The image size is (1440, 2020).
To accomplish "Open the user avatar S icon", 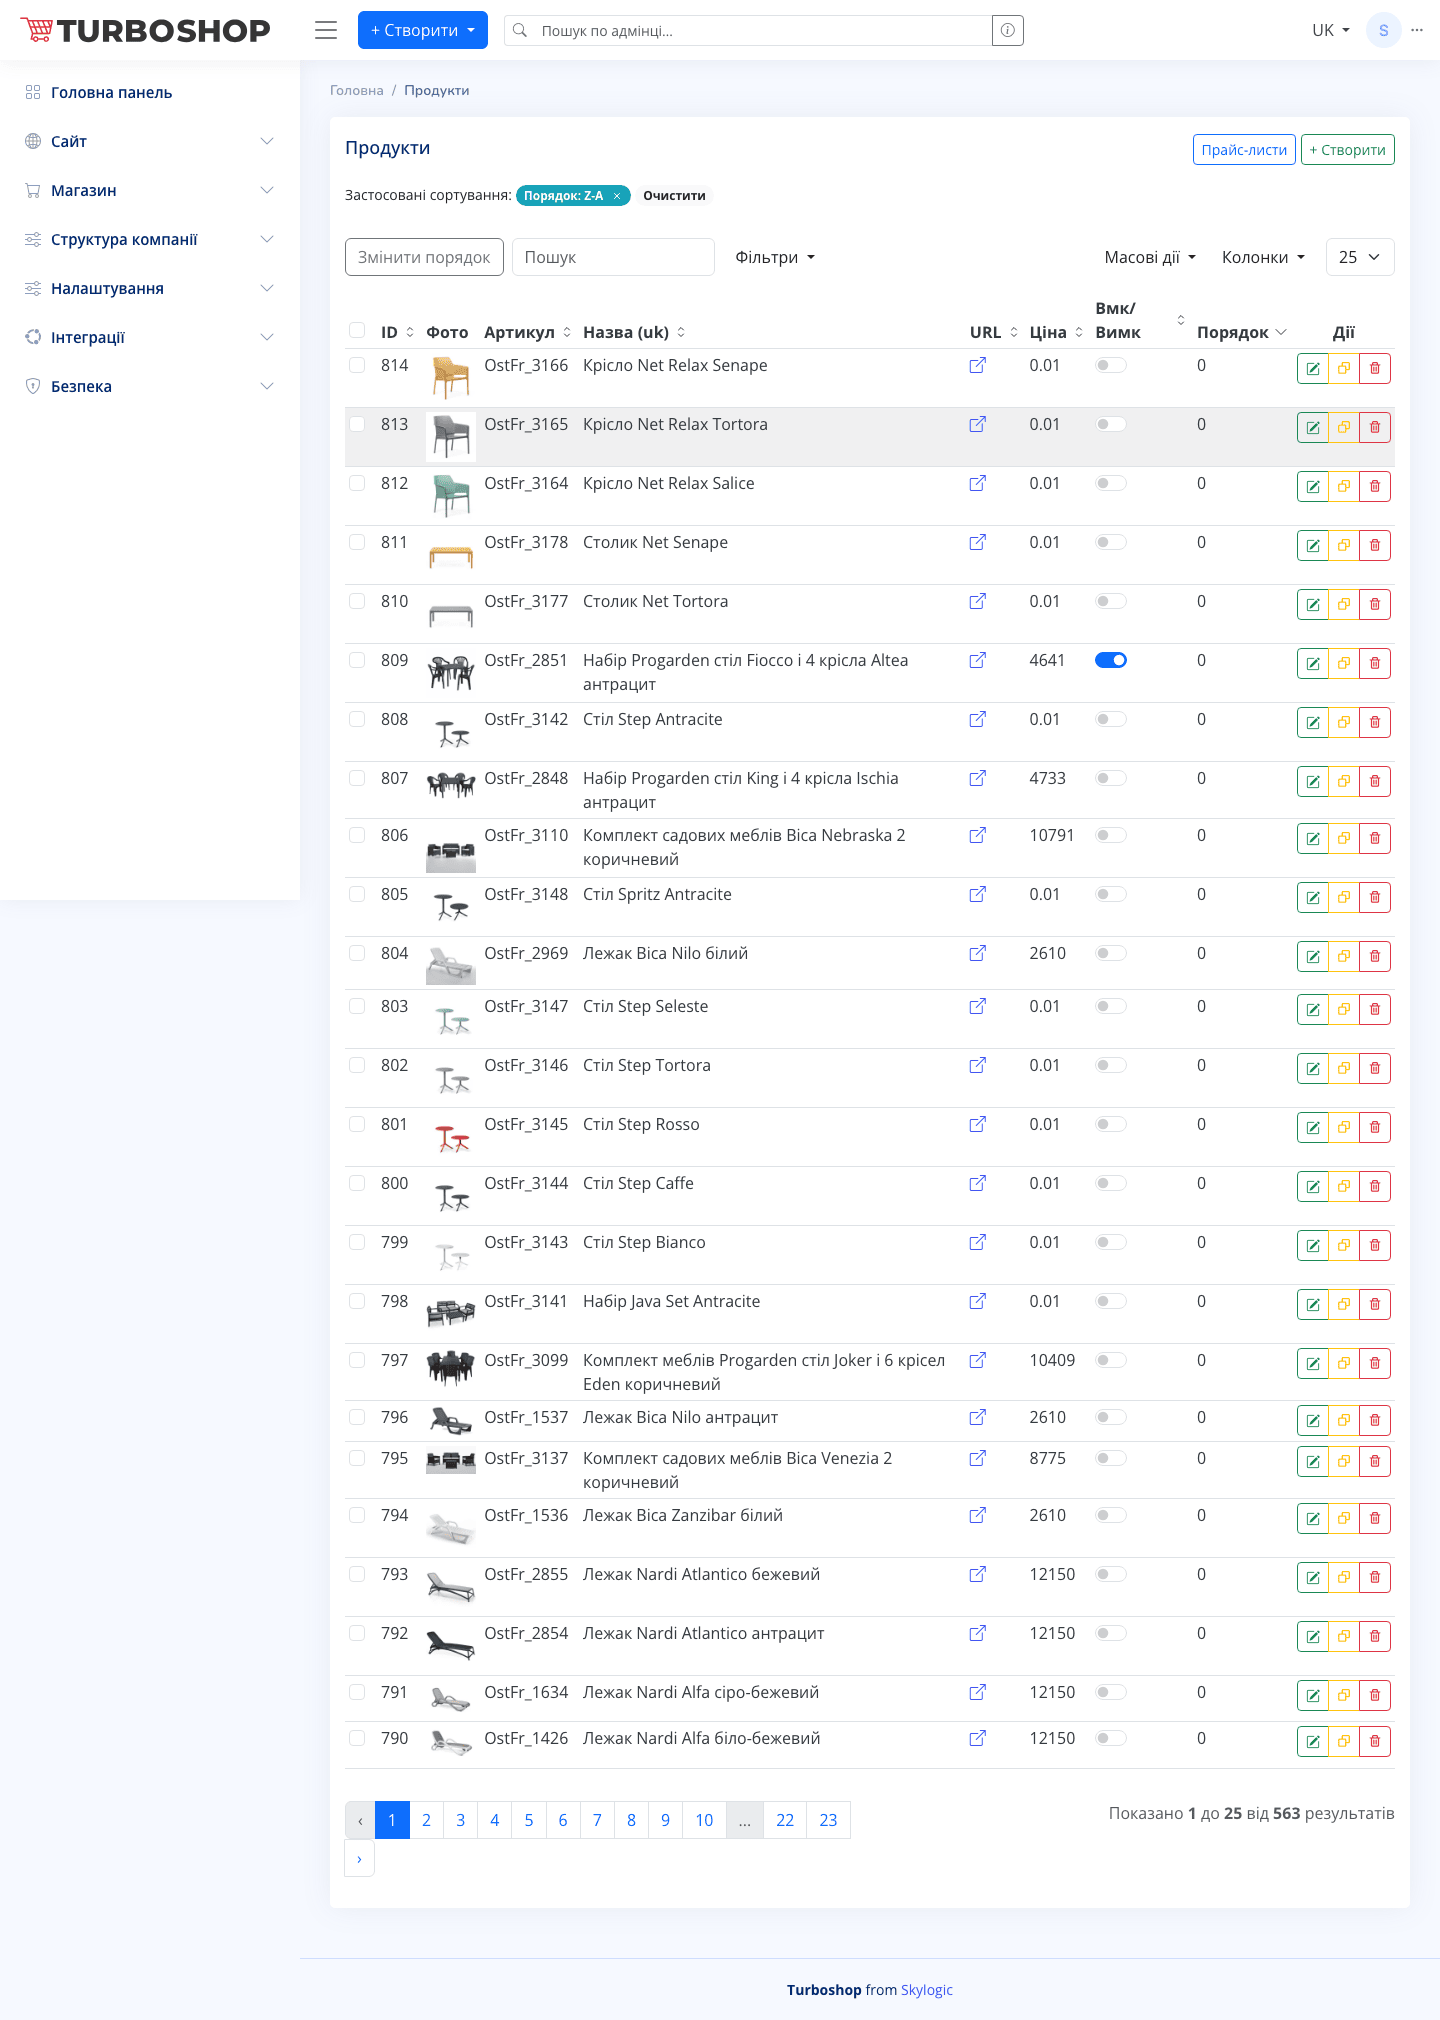I will tap(1383, 30).
